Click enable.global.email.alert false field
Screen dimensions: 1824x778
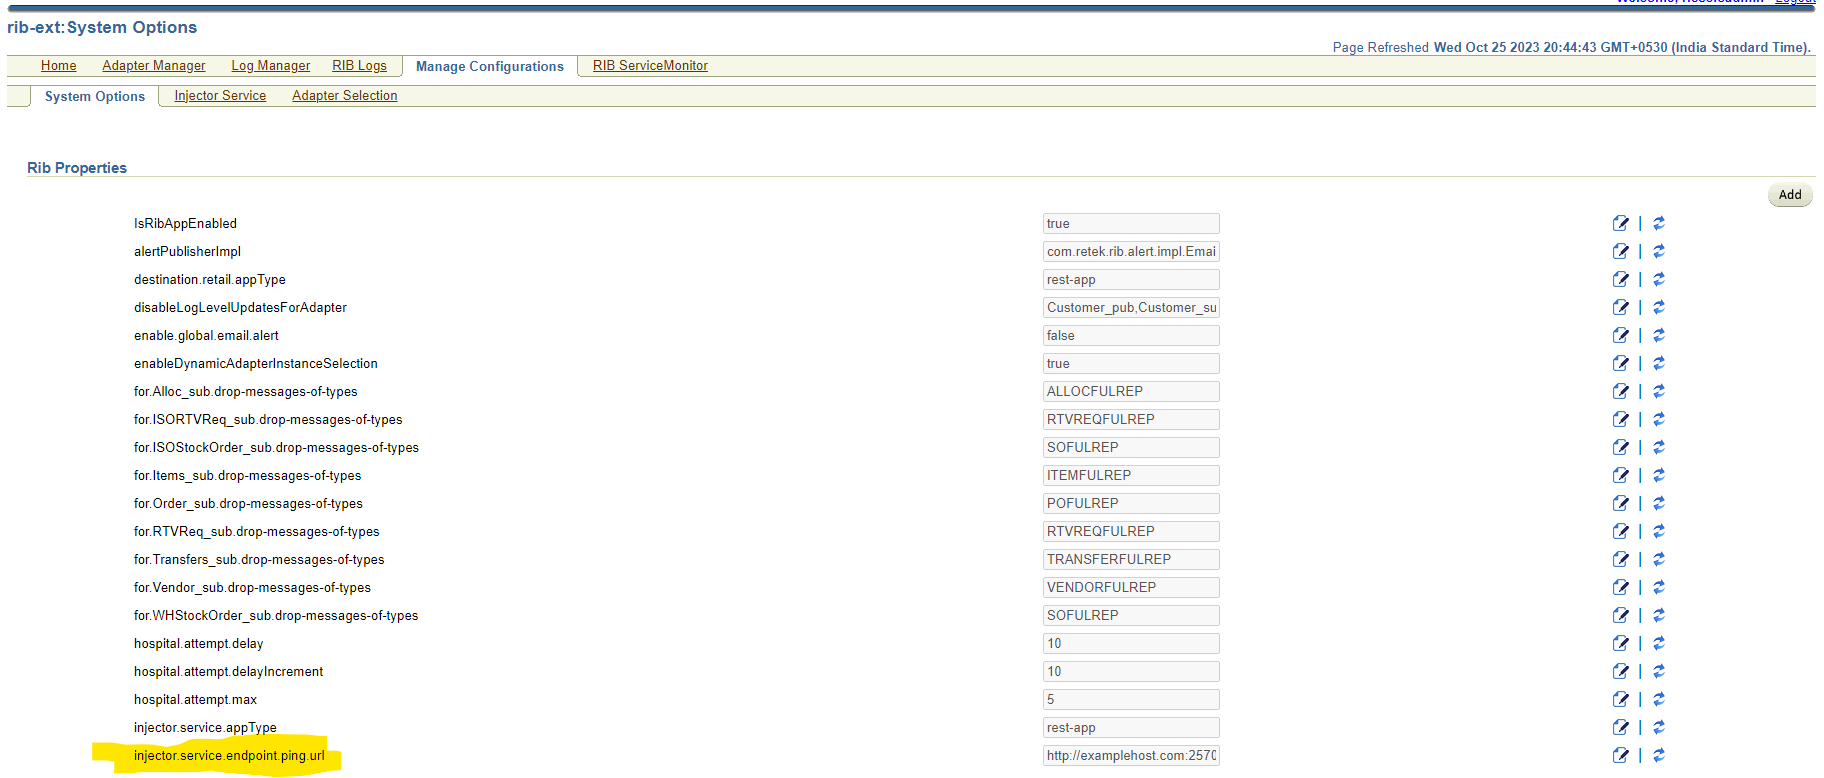(x=1131, y=335)
